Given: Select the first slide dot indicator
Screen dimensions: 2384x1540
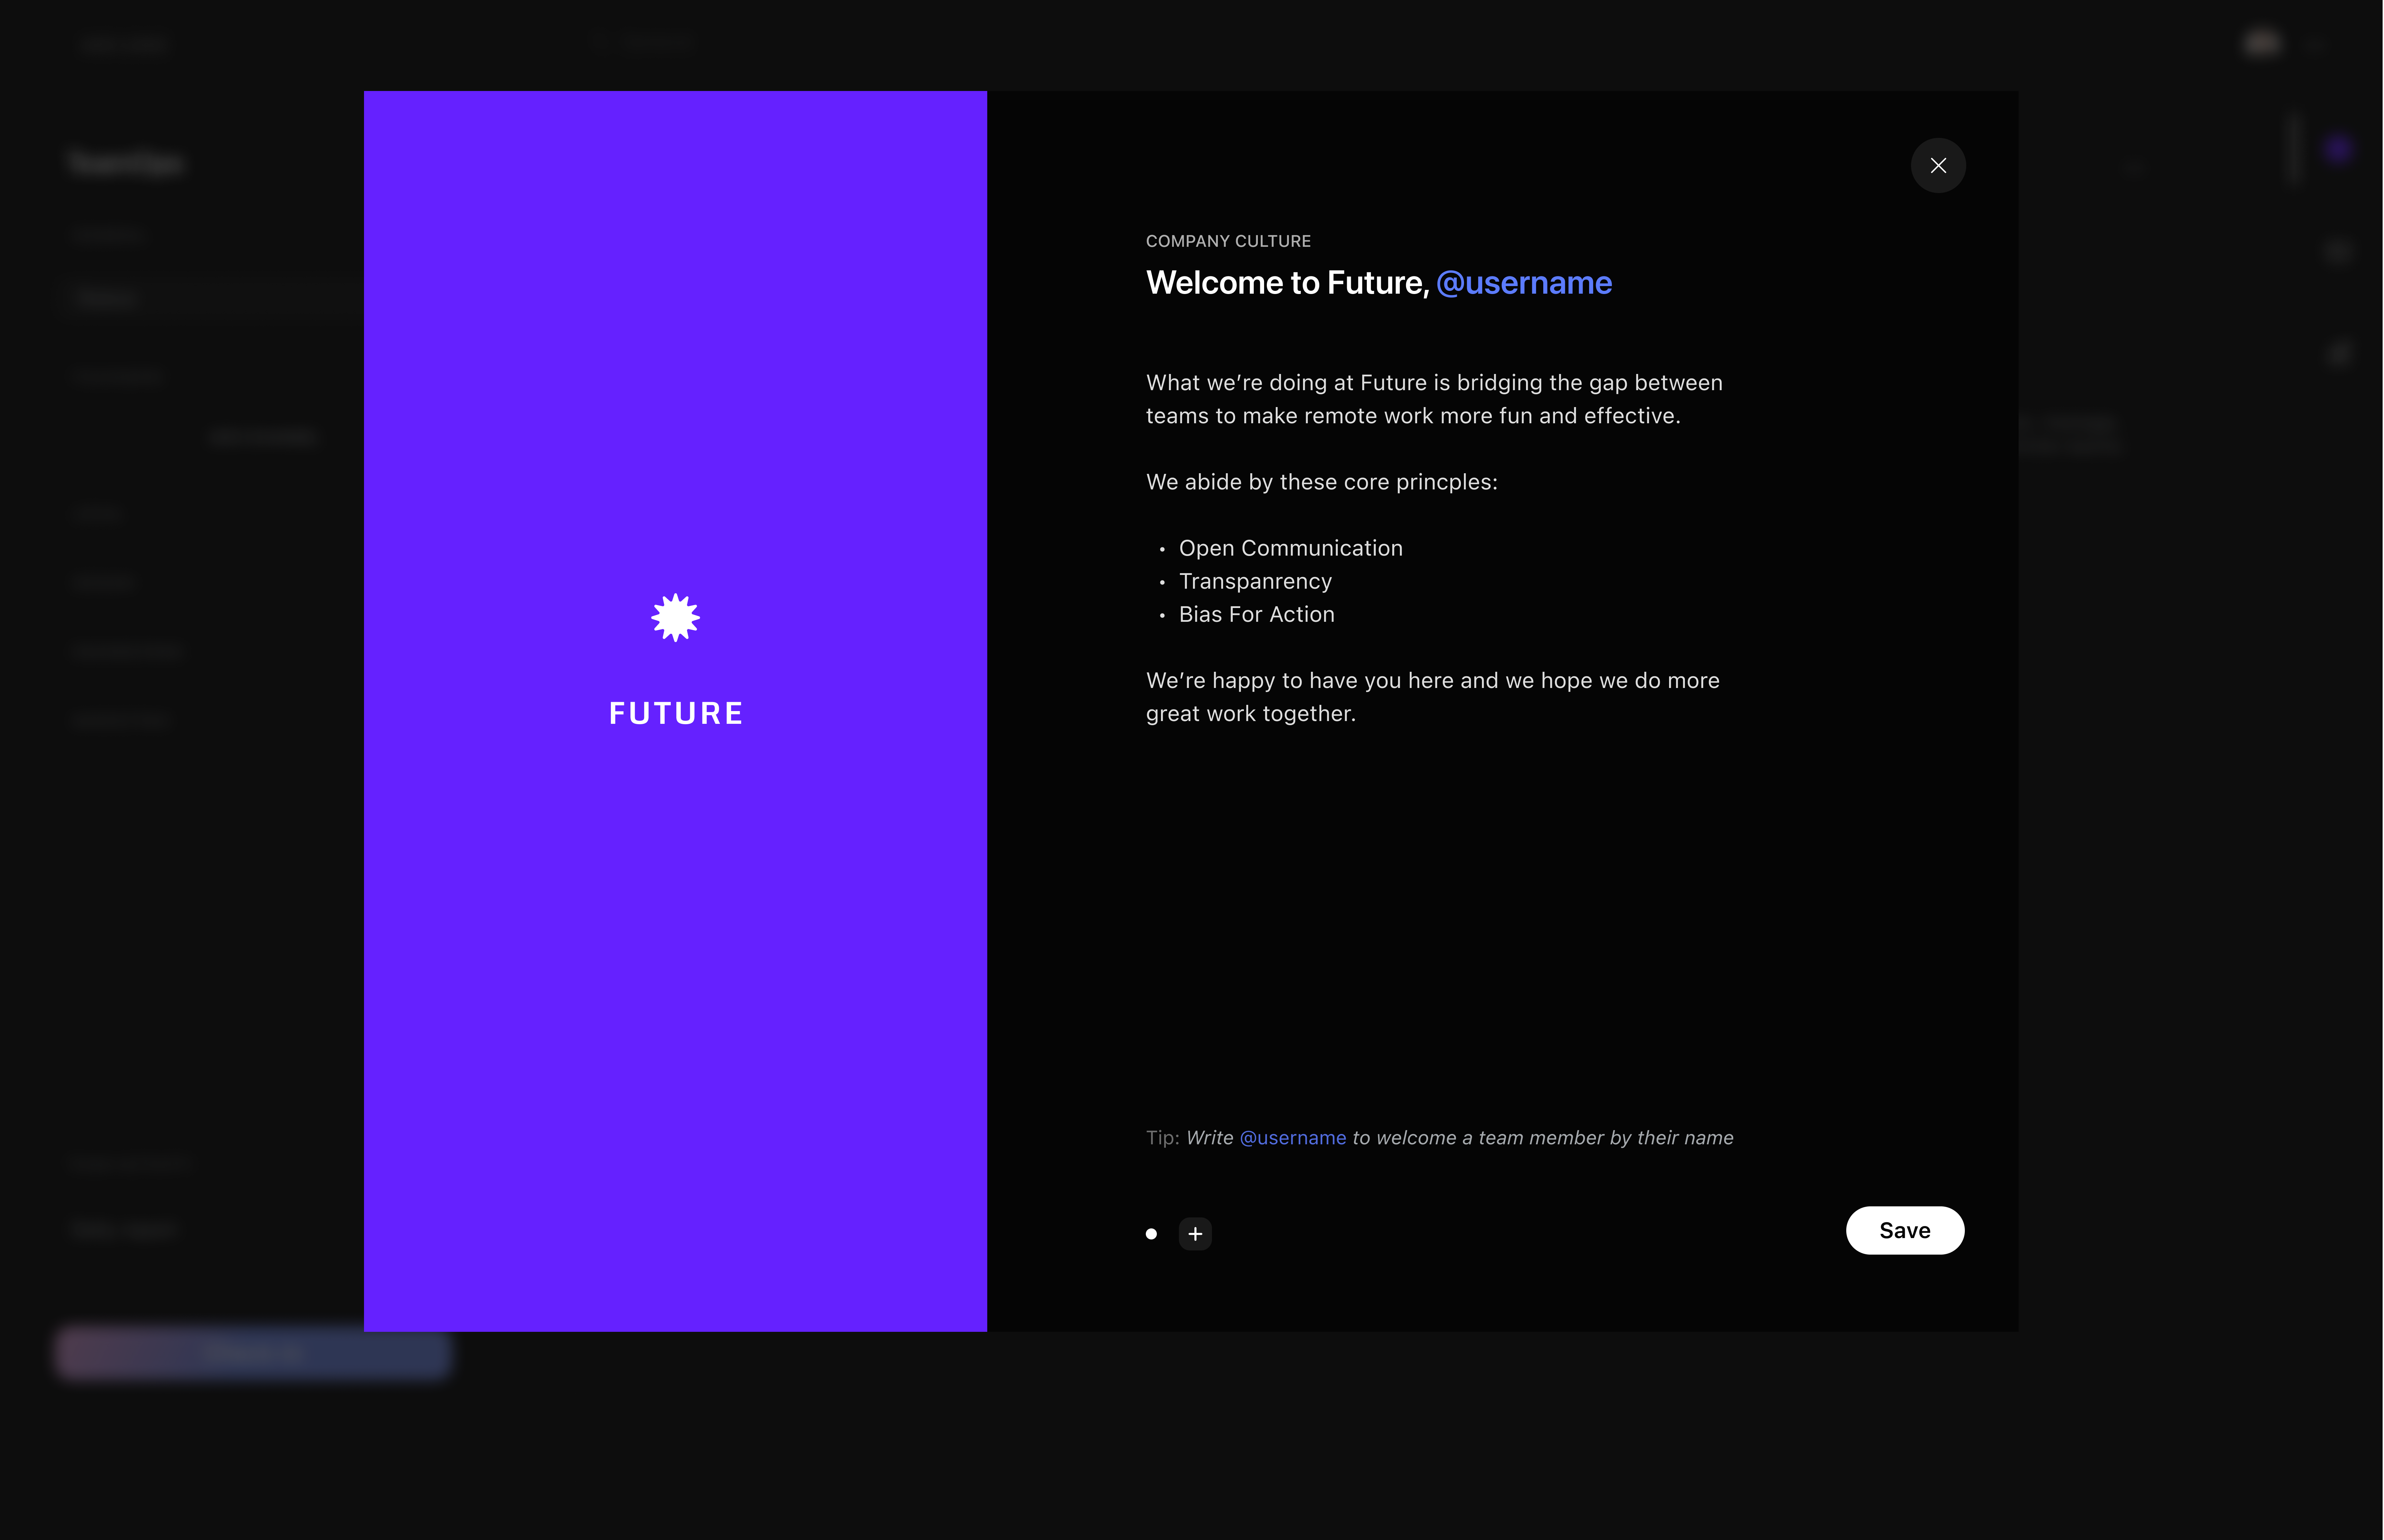Looking at the screenshot, I should pyautogui.click(x=1151, y=1234).
